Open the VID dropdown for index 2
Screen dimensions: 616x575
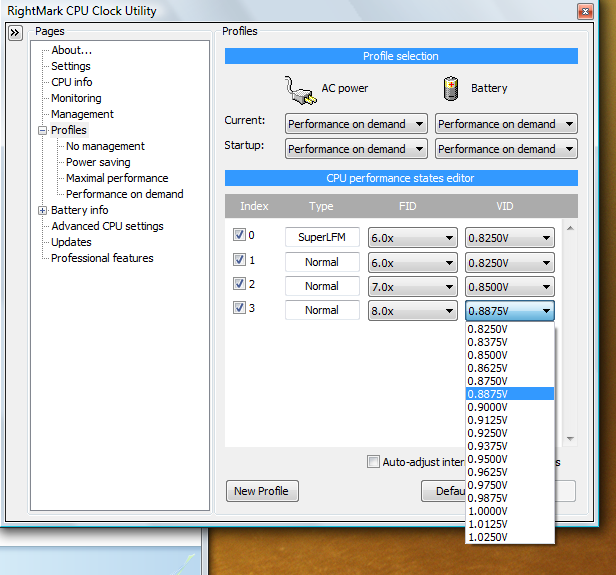point(510,287)
